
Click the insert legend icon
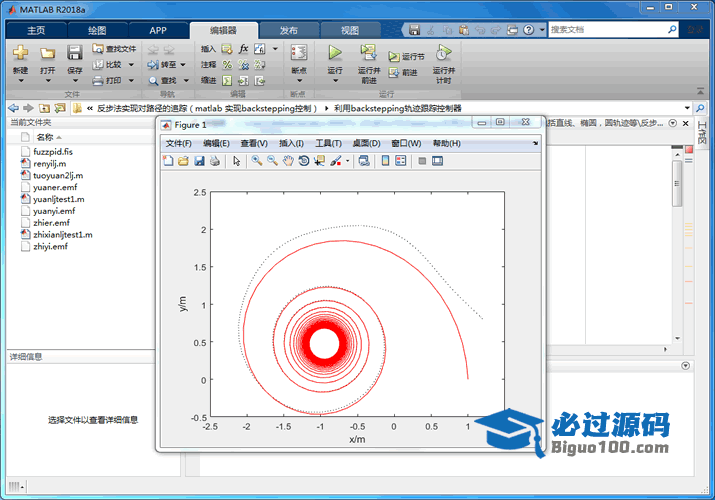[401, 161]
